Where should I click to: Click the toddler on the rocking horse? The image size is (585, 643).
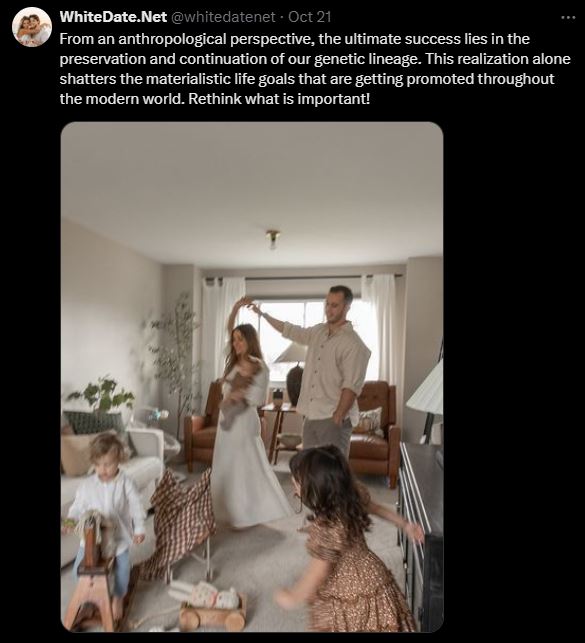pos(108,508)
